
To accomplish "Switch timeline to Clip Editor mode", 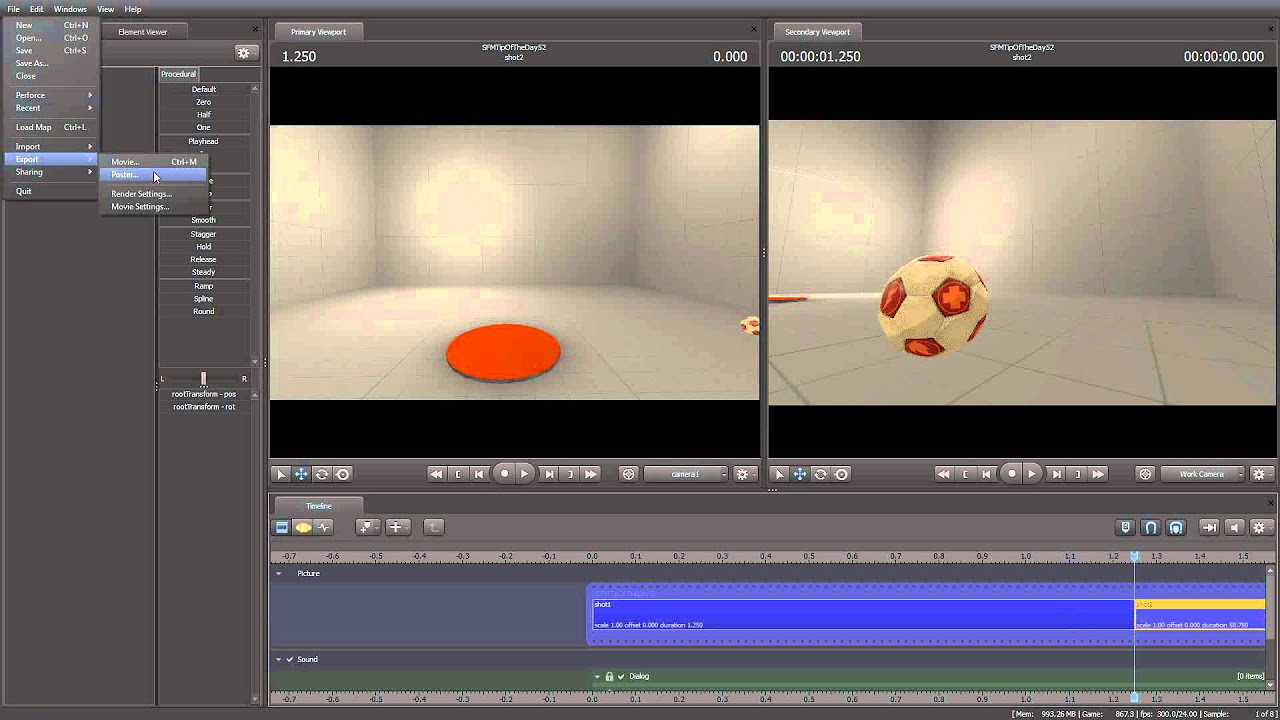I will pos(282,527).
